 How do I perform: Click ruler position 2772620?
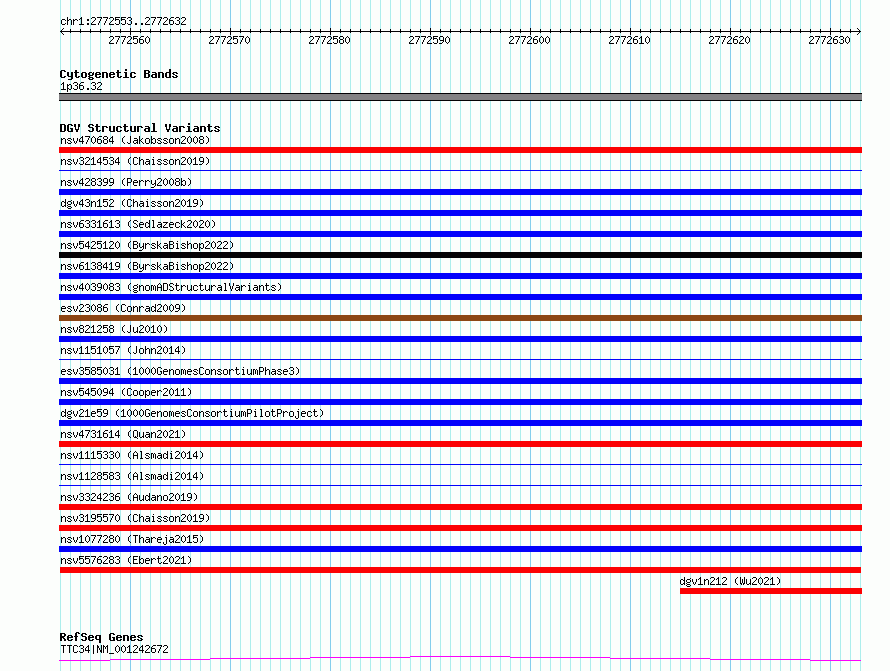tap(729, 40)
